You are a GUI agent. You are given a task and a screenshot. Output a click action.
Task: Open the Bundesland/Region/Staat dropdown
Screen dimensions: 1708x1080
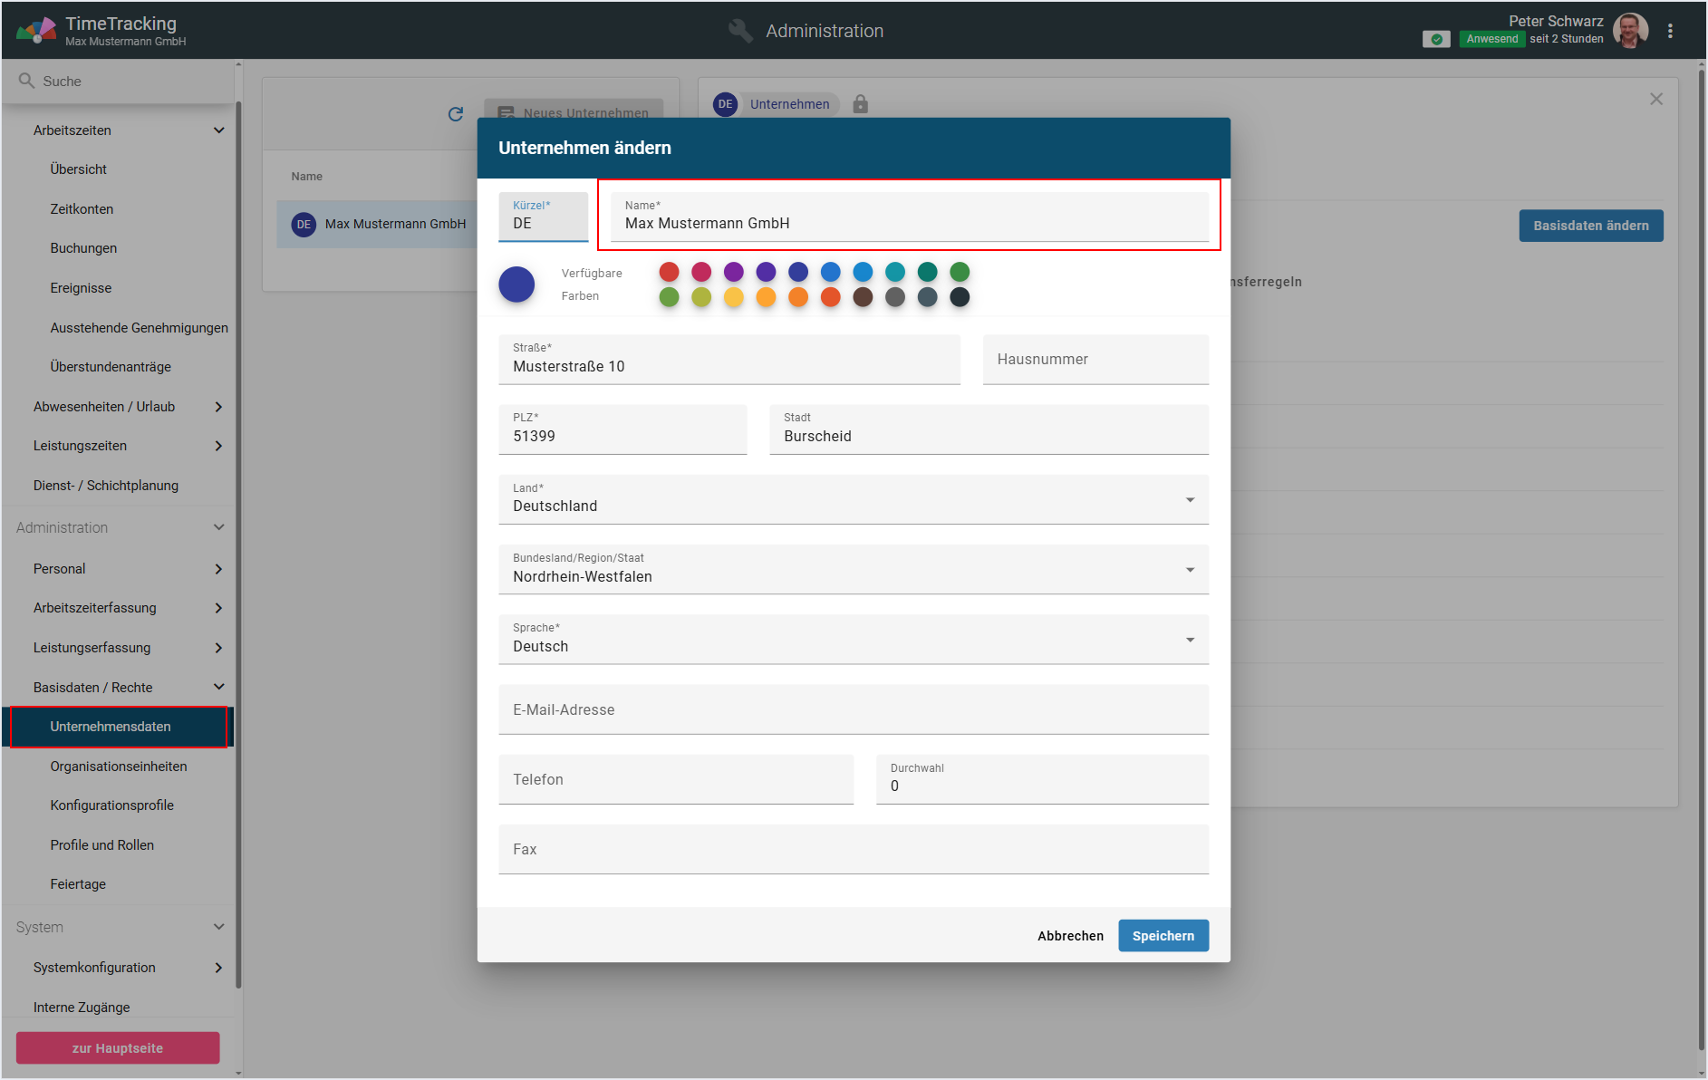1189,570
